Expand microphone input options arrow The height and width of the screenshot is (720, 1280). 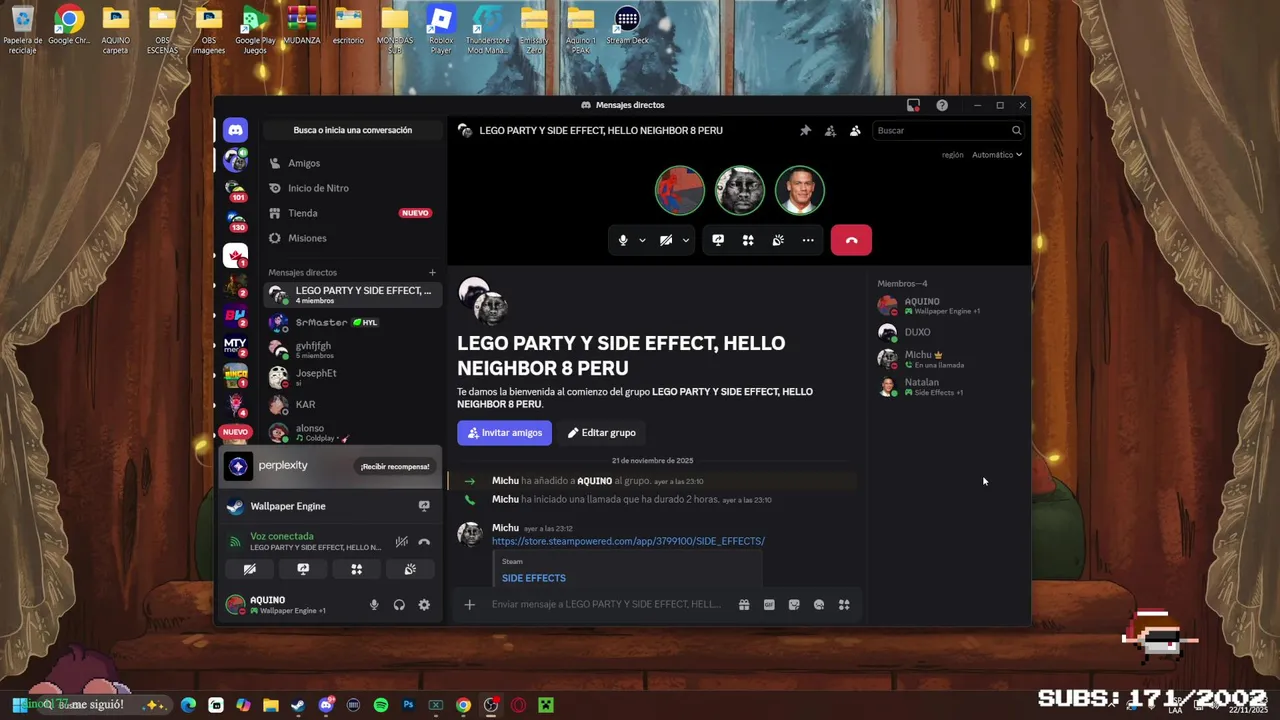tap(642, 240)
